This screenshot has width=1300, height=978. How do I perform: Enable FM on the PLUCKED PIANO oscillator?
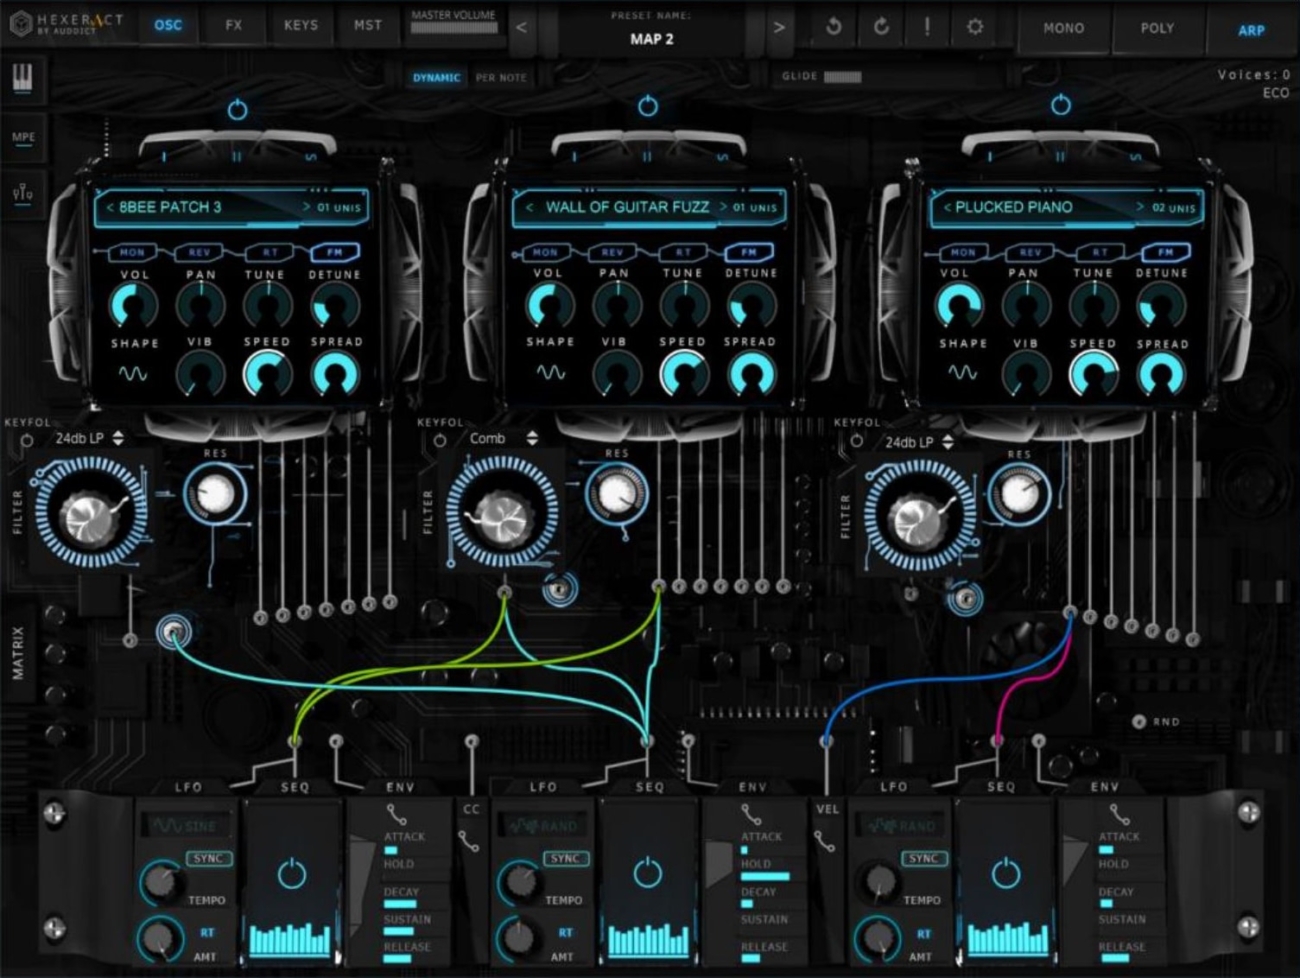1167,252
